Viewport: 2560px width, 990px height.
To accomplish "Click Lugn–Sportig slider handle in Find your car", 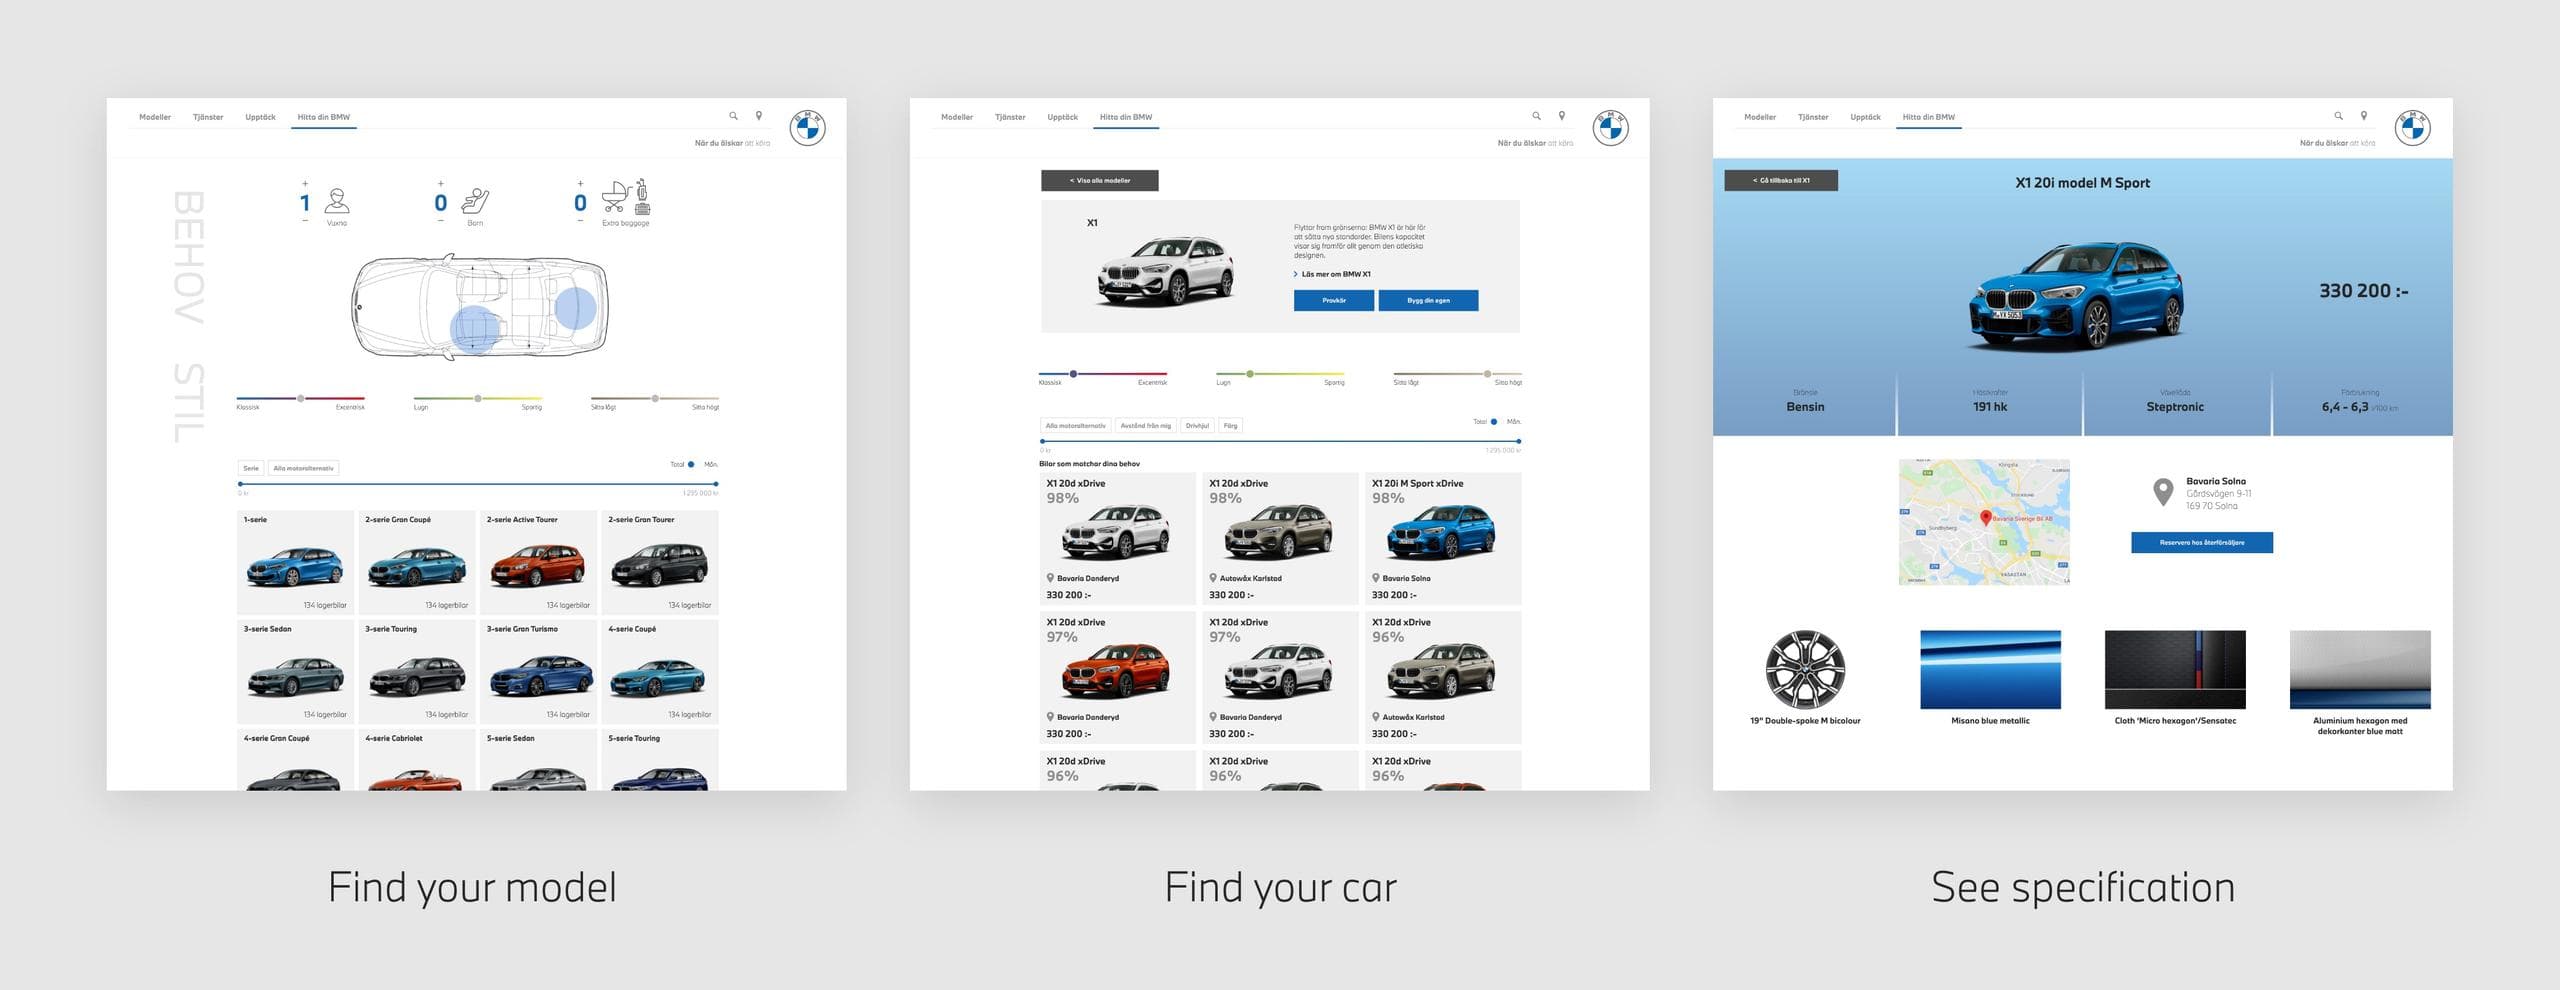I will click(x=1250, y=374).
